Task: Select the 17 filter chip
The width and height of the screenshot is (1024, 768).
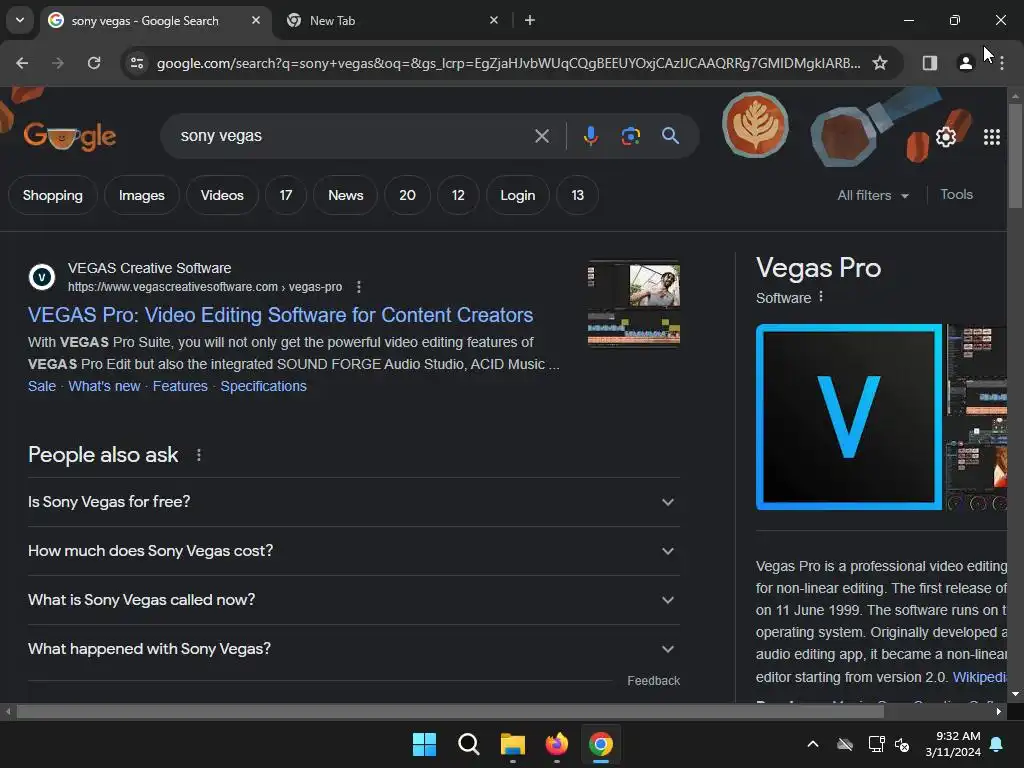Action: [285, 195]
